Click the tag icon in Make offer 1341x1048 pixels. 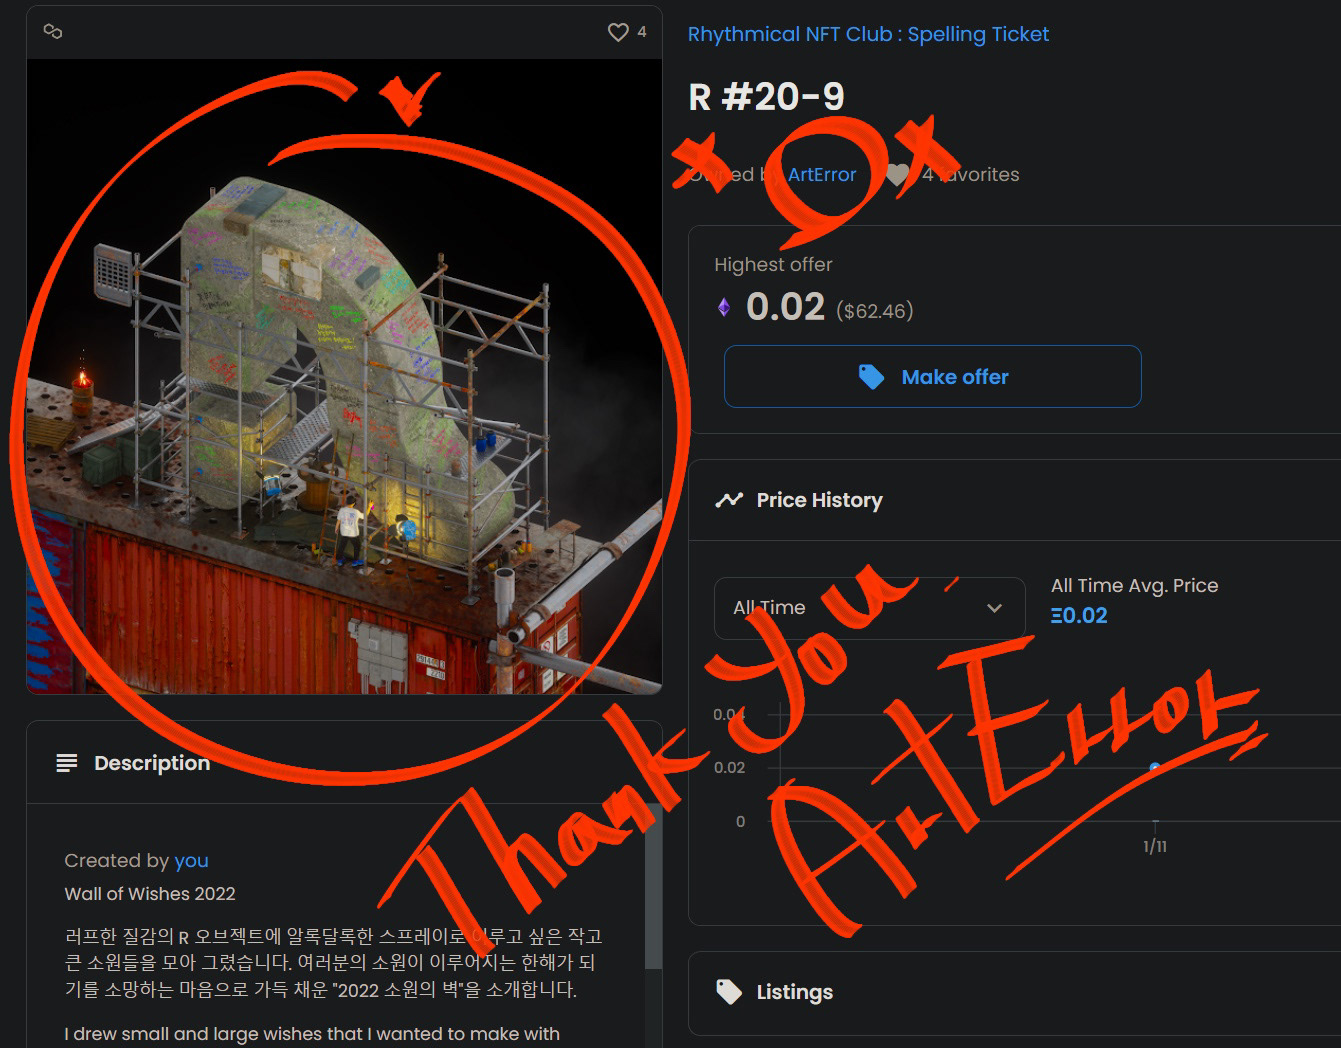click(871, 377)
